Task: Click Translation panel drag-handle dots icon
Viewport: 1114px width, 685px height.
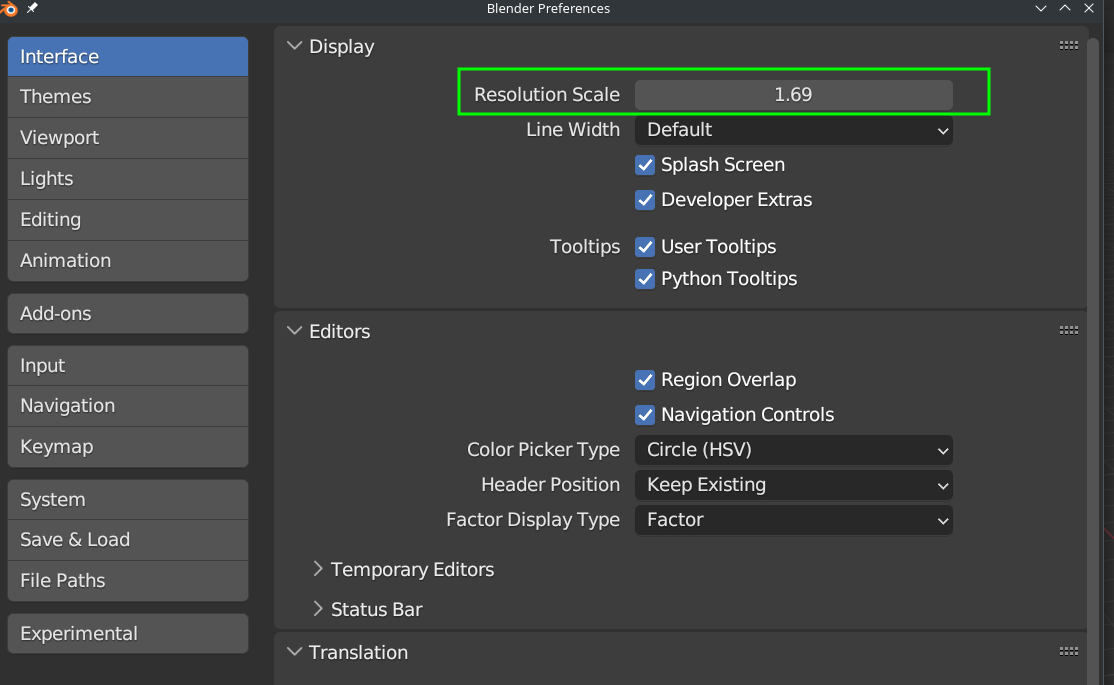Action: point(1068,652)
